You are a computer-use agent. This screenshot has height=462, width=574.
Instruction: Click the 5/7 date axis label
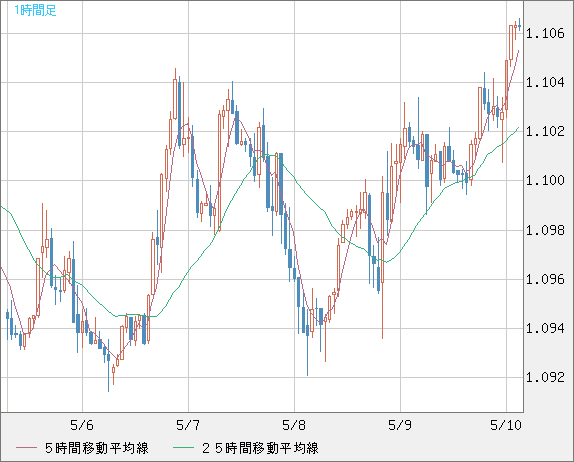point(188,425)
